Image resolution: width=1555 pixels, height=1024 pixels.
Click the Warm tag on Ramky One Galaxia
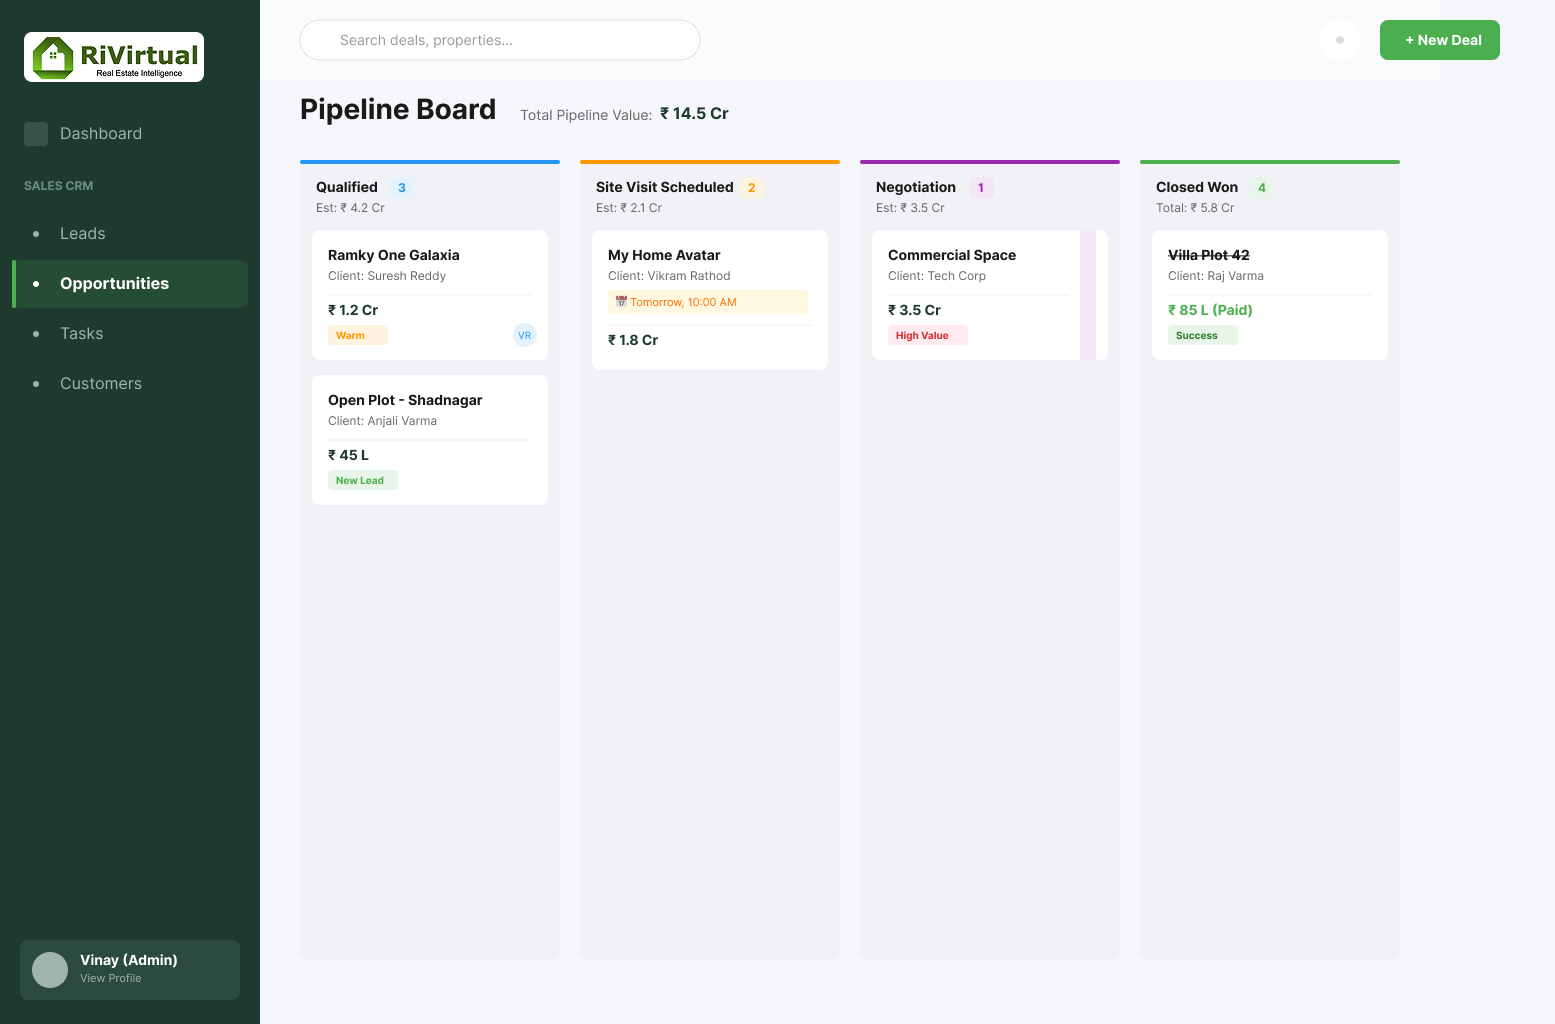pyautogui.click(x=357, y=336)
